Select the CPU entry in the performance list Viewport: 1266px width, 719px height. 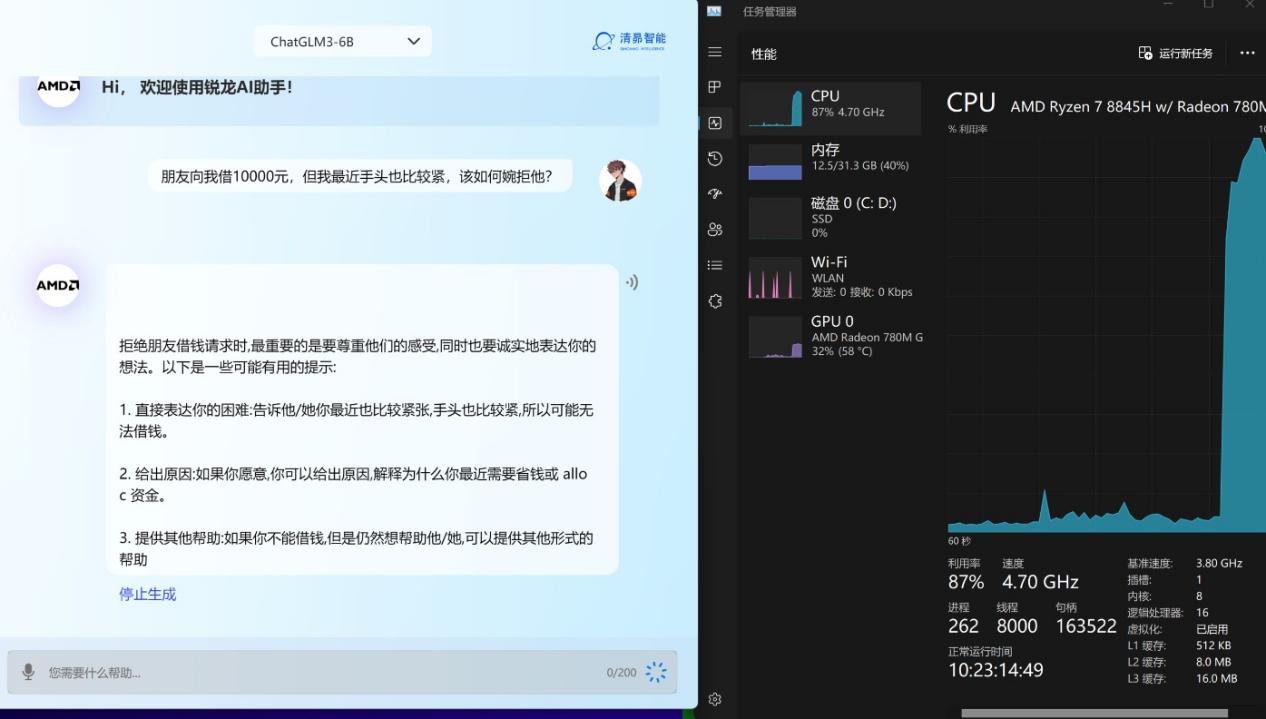pyautogui.click(x=830, y=108)
